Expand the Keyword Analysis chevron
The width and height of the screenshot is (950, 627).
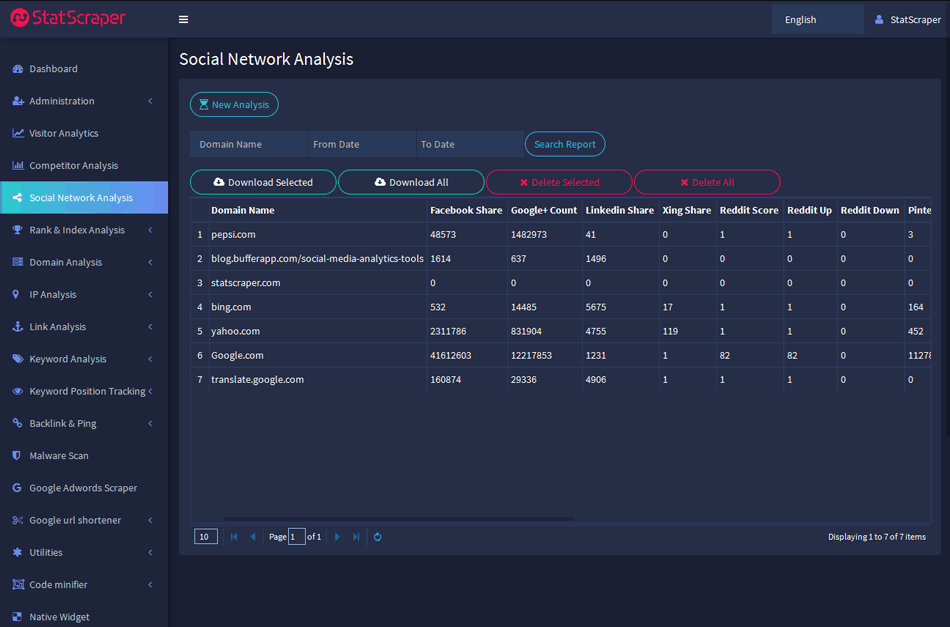(150, 359)
